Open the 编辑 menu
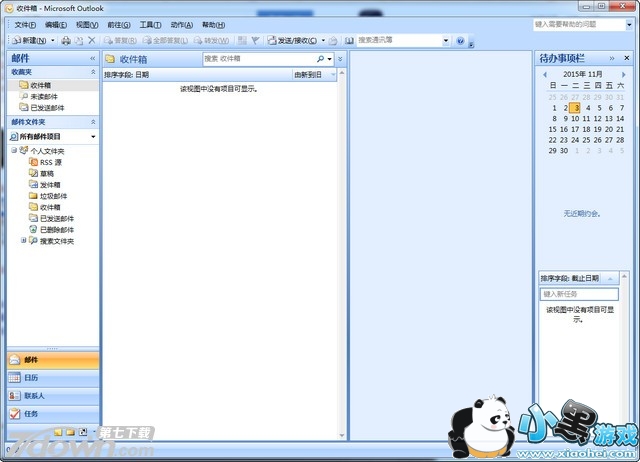640x462 pixels. pos(56,25)
